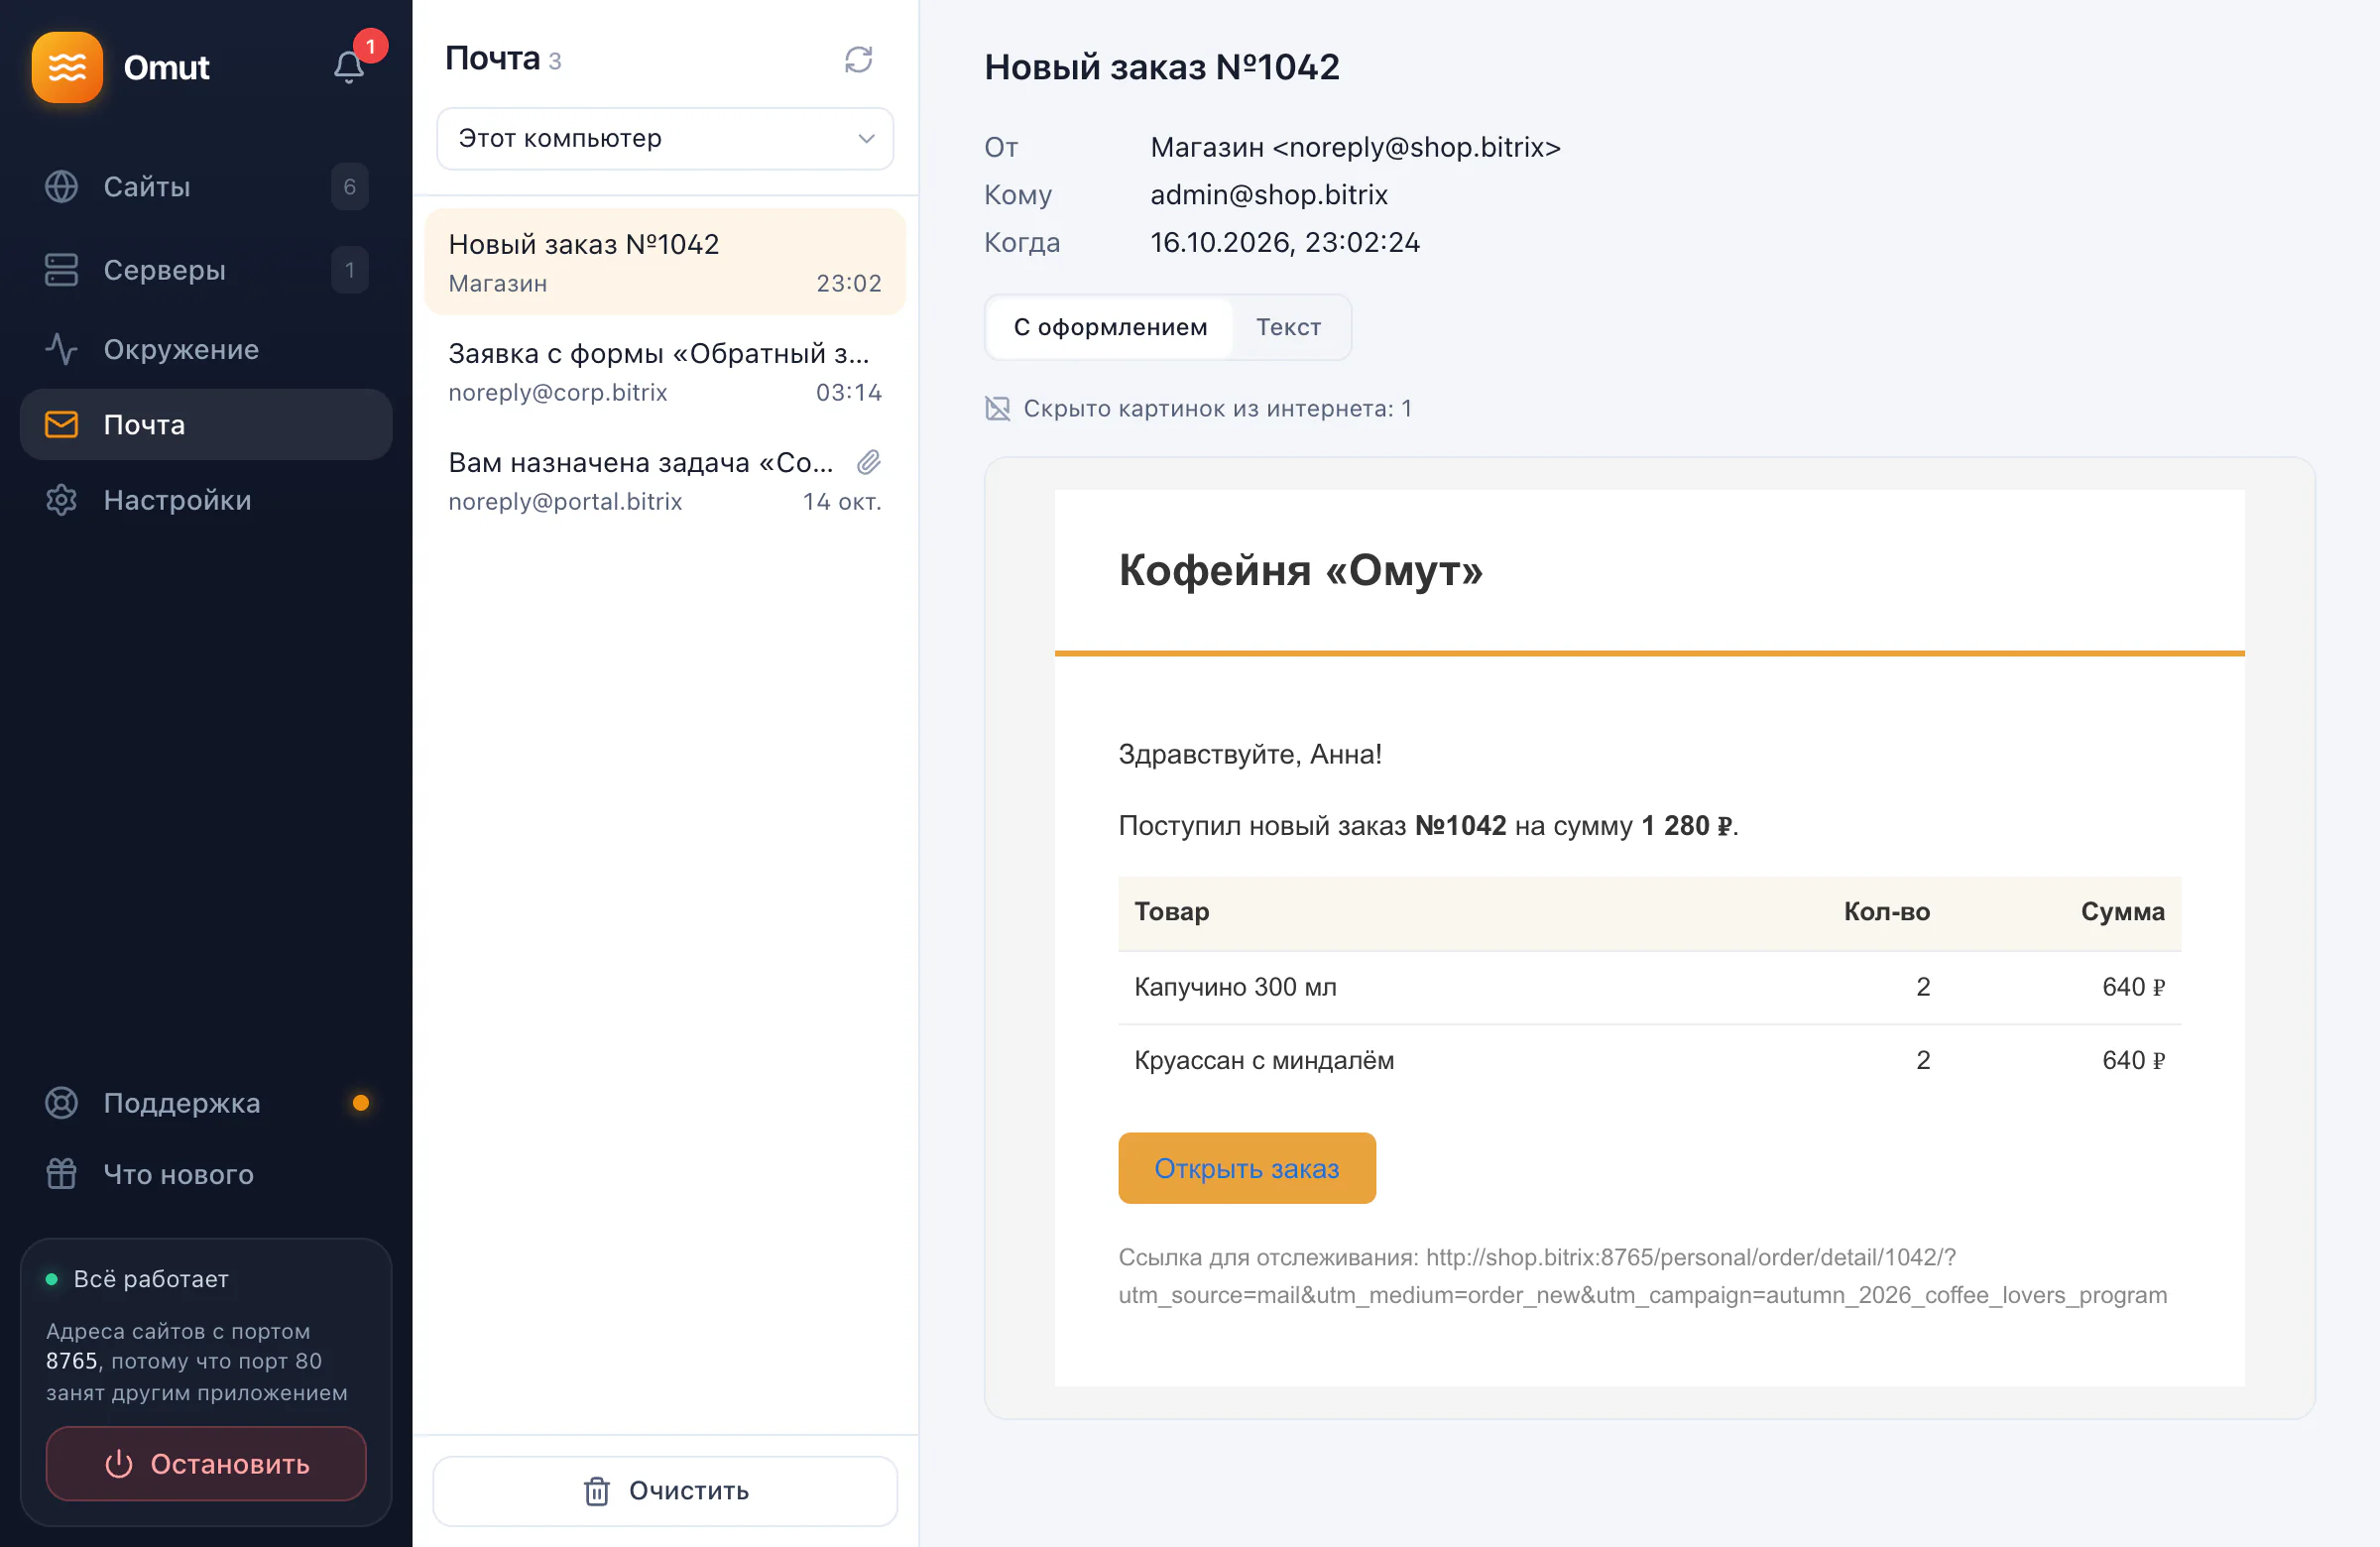Click chevron arrow of mailbox selector

[866, 138]
